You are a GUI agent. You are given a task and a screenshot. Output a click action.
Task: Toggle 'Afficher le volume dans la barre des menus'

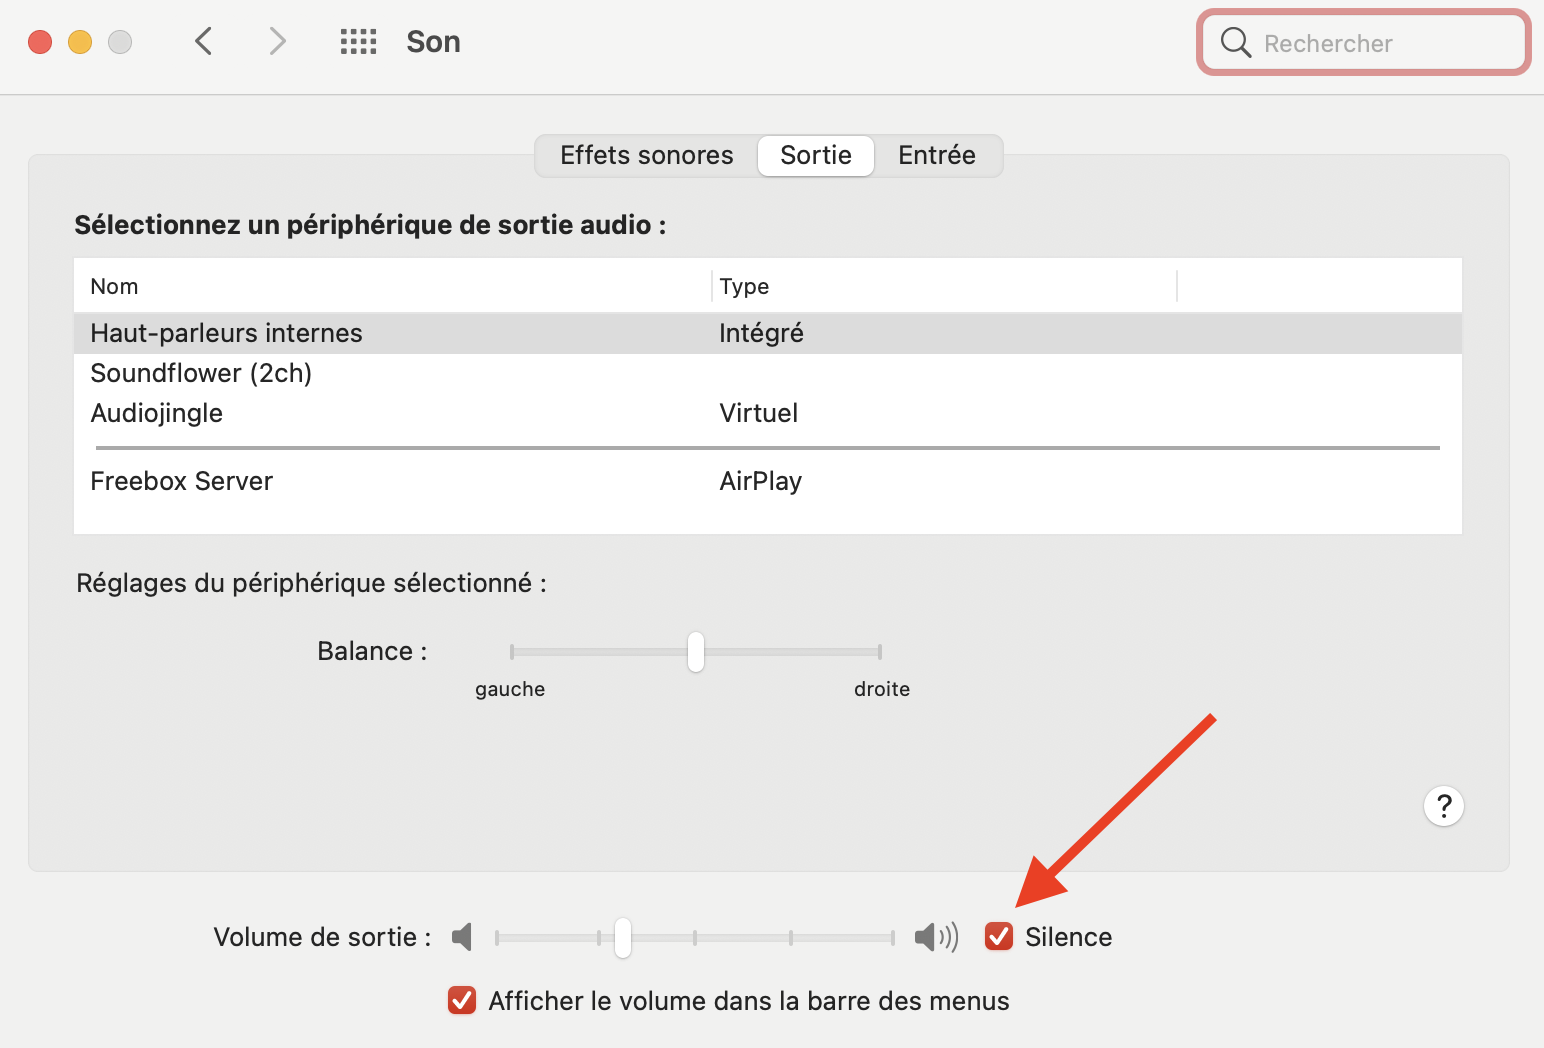(462, 1000)
